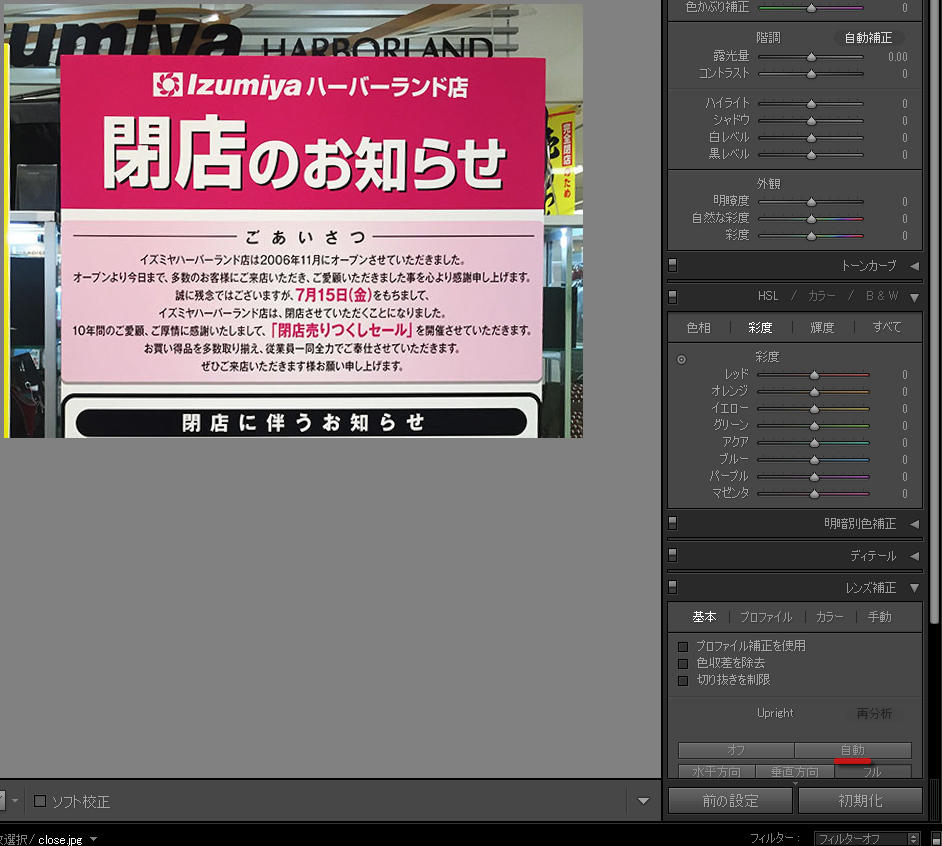Click the right panel vertical scrollbar
This screenshot has height=846, width=942.
pyautogui.click(x=935, y=312)
